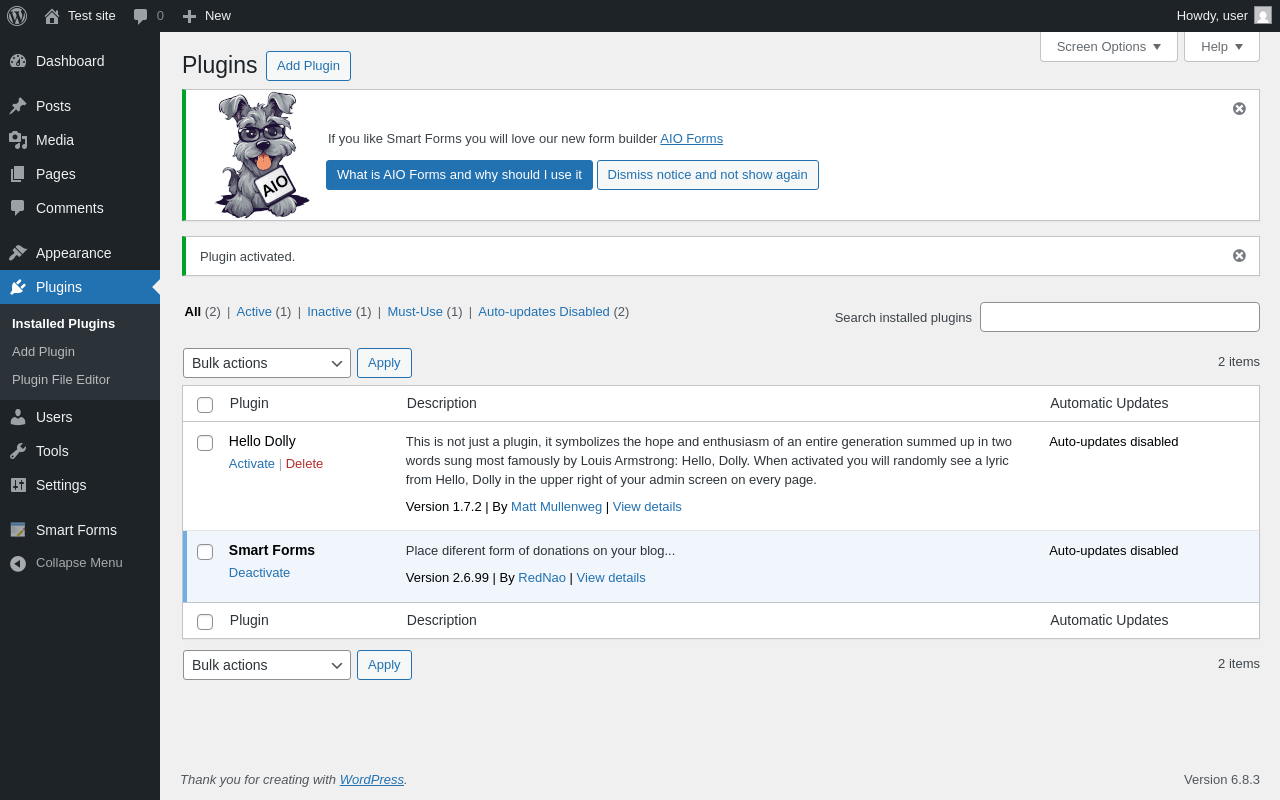Click the bottom Apply button

tap(384, 665)
